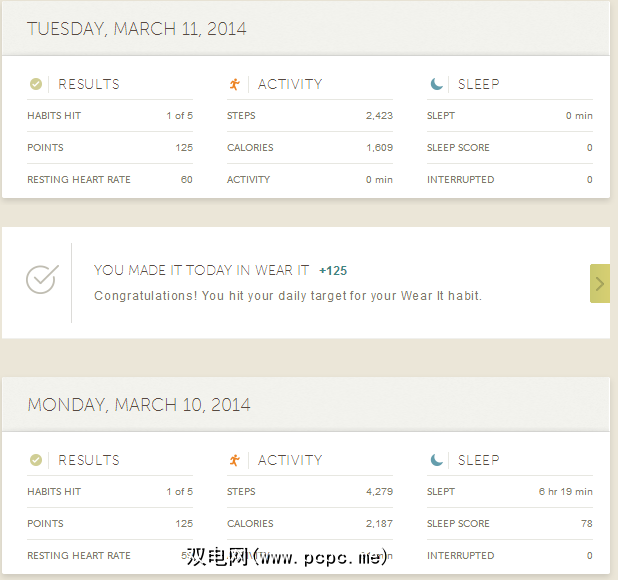Image resolution: width=618 pixels, height=580 pixels.
Task: Click the Activity runner icon for March 11
Action: click(234, 85)
